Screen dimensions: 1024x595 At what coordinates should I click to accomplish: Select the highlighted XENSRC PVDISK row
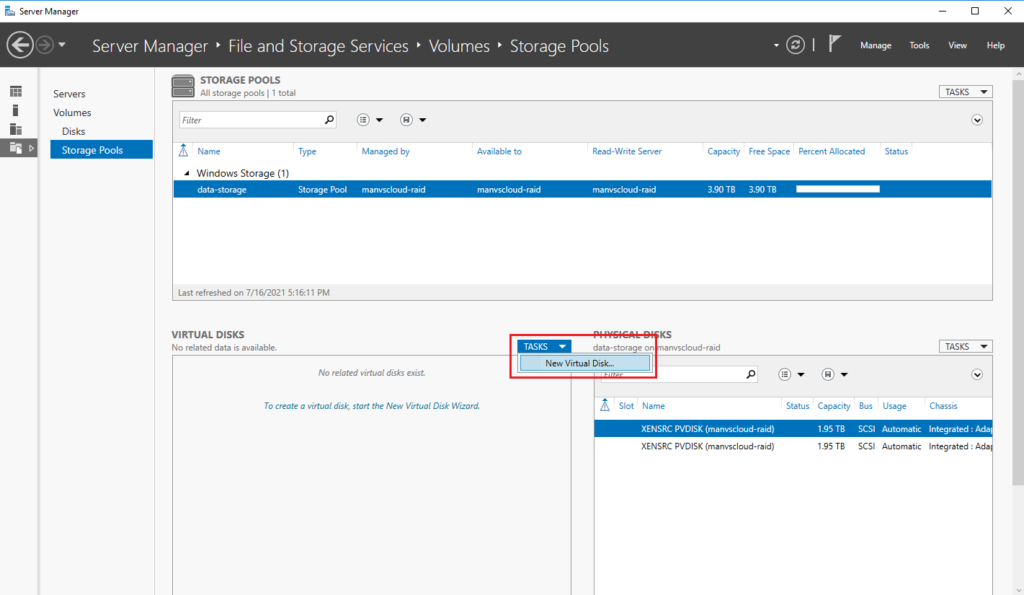(x=793, y=429)
